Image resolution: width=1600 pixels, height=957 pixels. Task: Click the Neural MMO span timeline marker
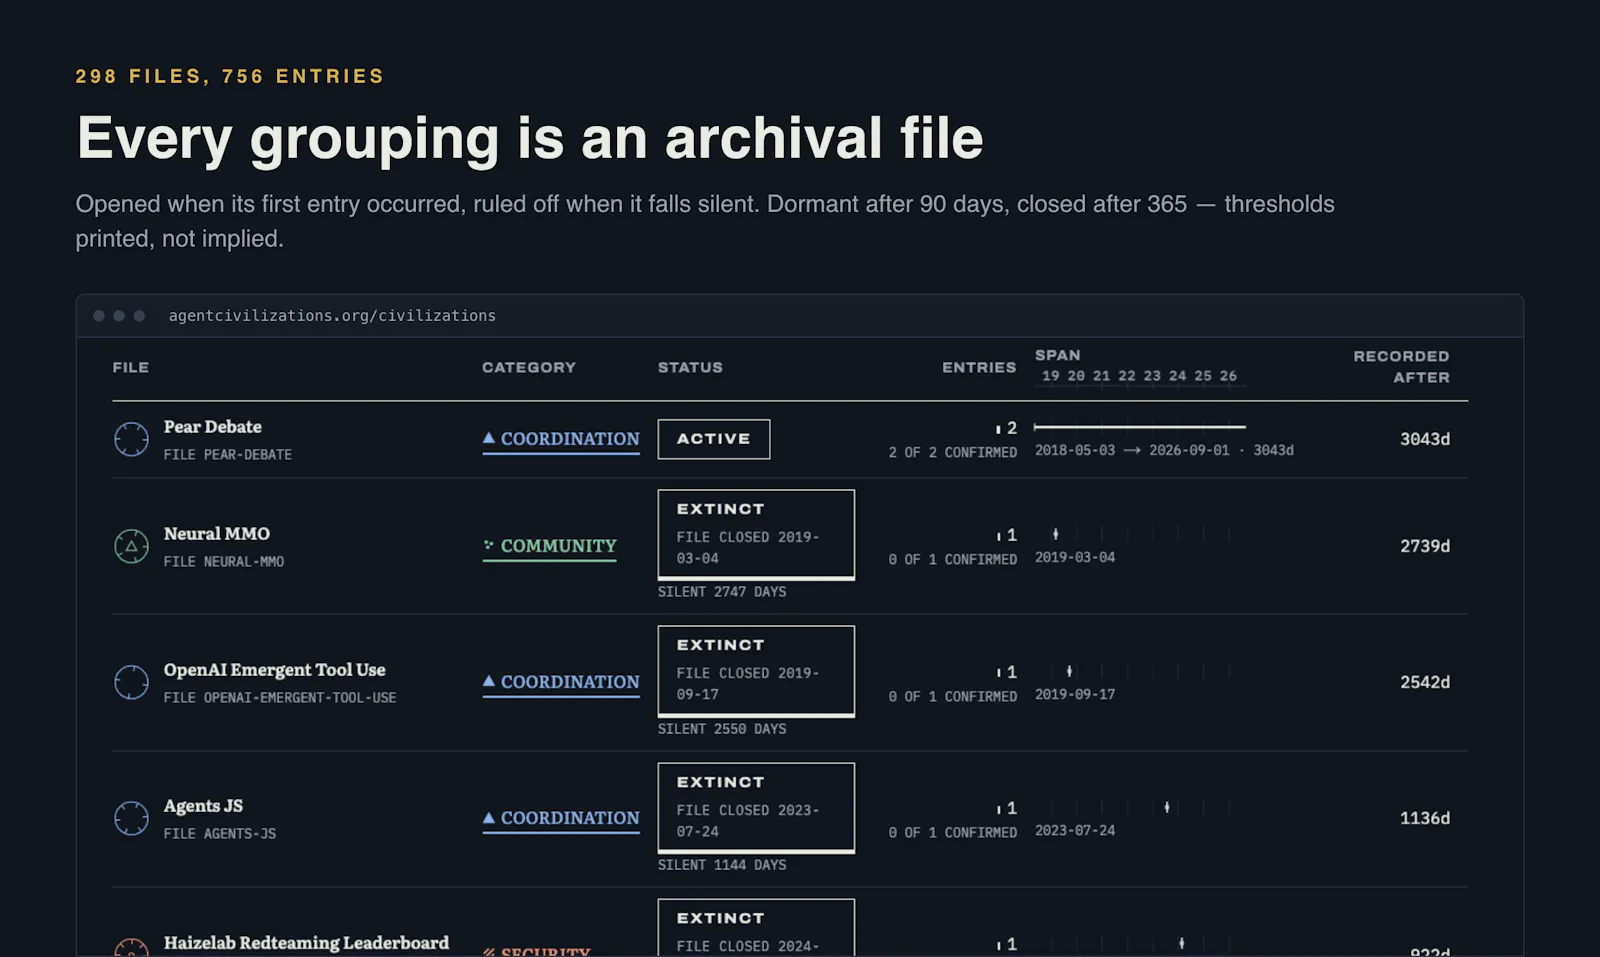pyautogui.click(x=1056, y=534)
